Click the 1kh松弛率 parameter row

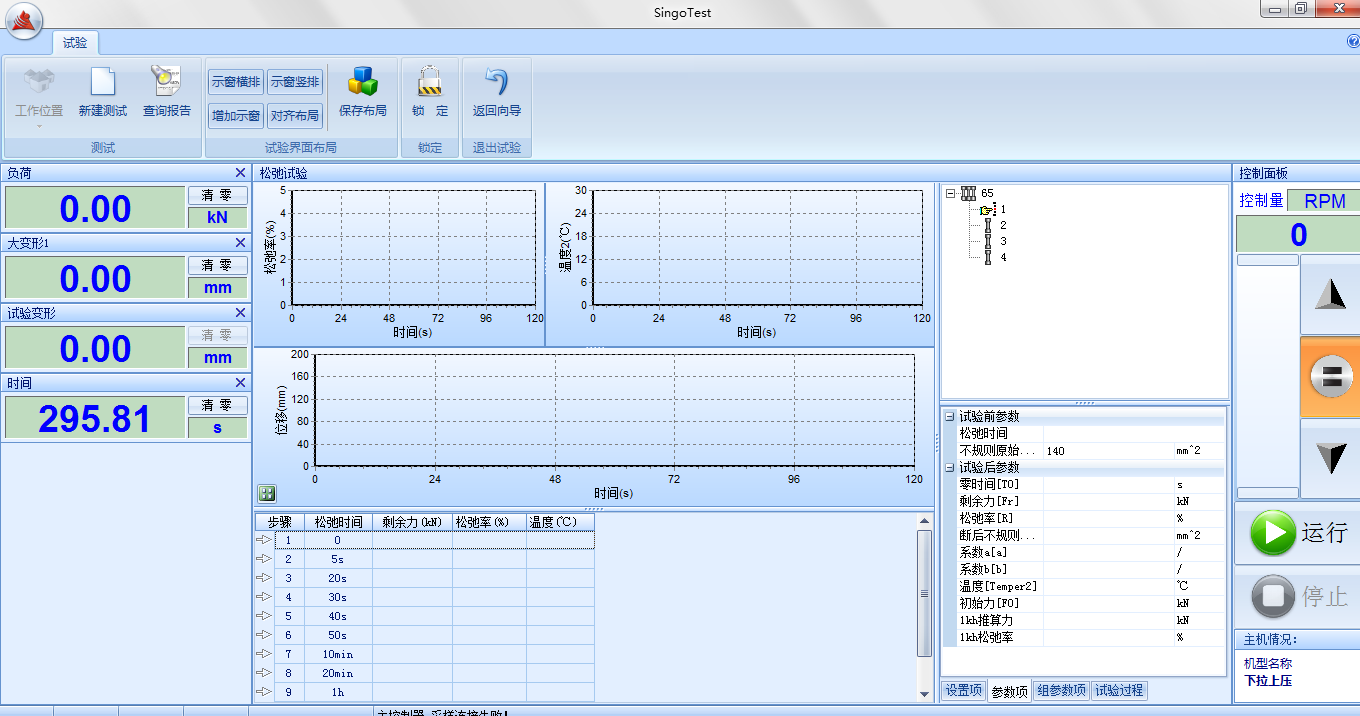pyautogui.click(x=1083, y=637)
